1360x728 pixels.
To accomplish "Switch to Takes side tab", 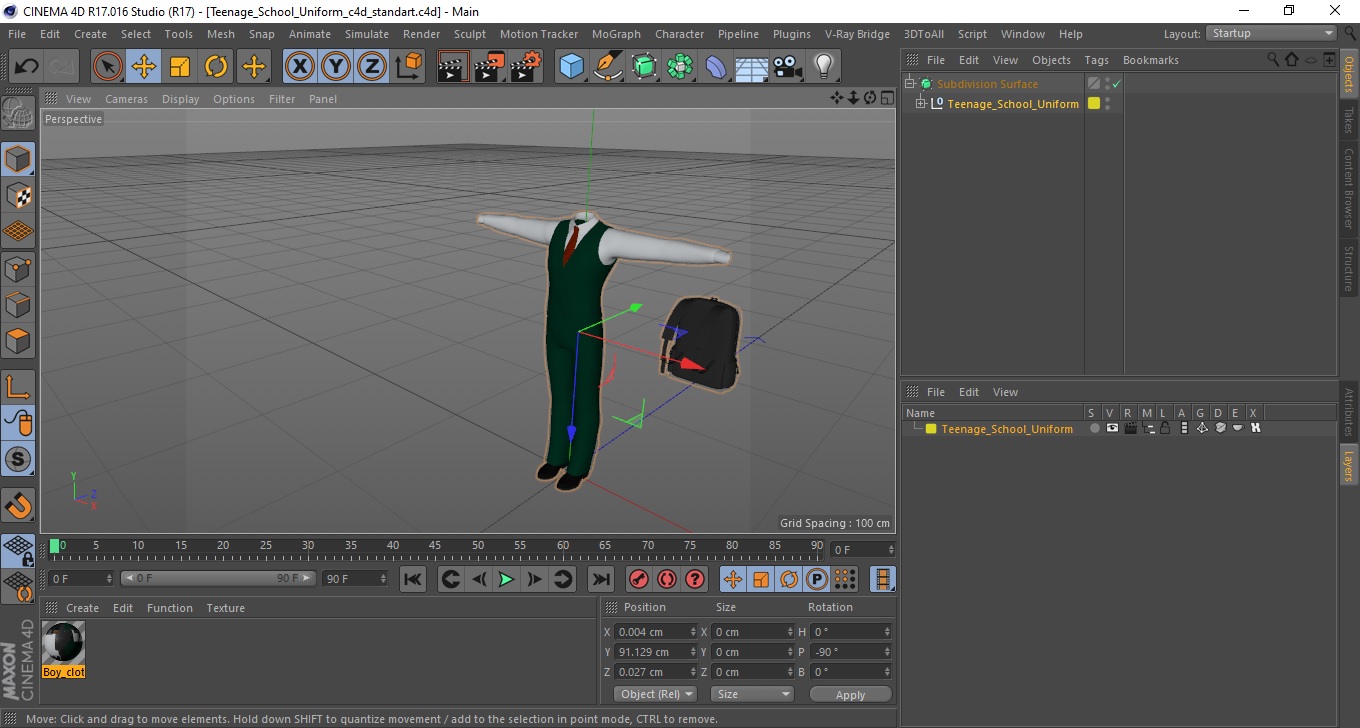I will pyautogui.click(x=1348, y=118).
